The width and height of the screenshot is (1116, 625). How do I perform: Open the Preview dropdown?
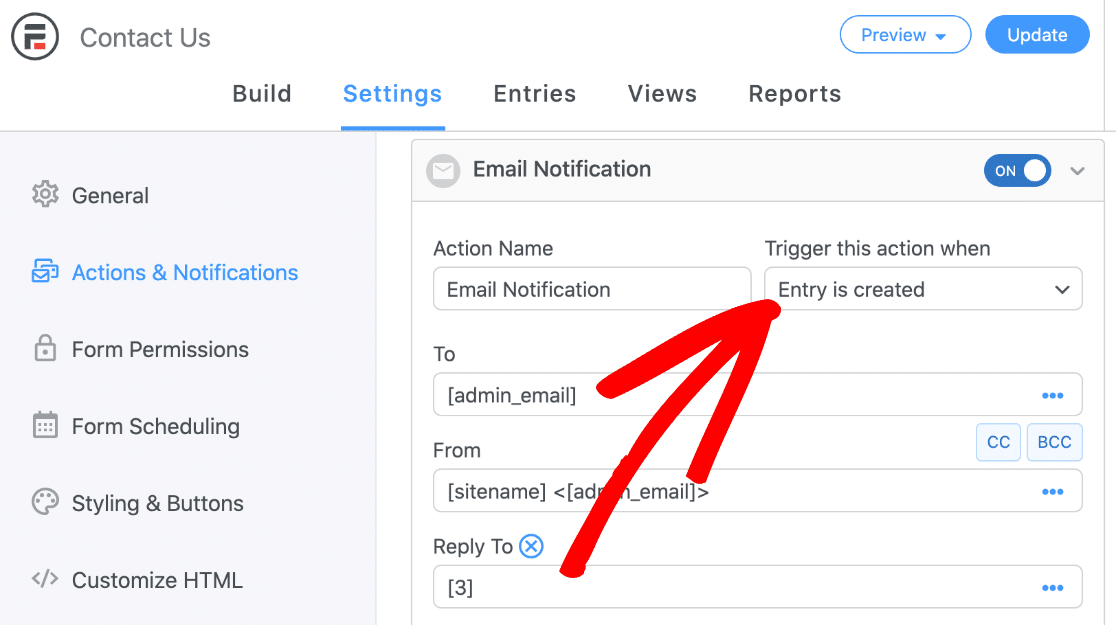pos(905,34)
